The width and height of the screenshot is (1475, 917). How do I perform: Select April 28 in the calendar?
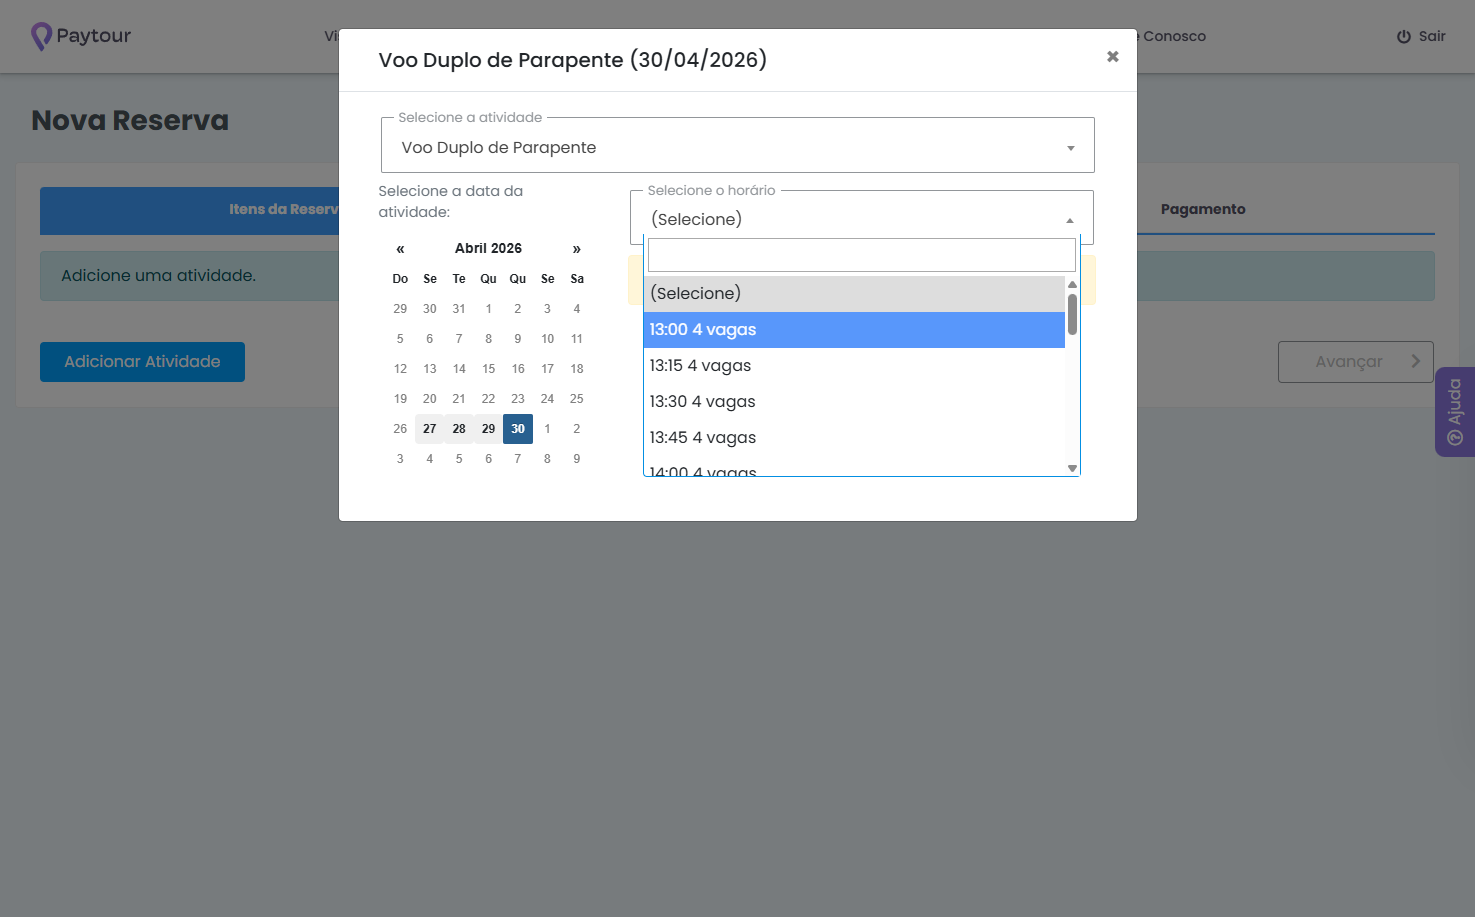[459, 429]
